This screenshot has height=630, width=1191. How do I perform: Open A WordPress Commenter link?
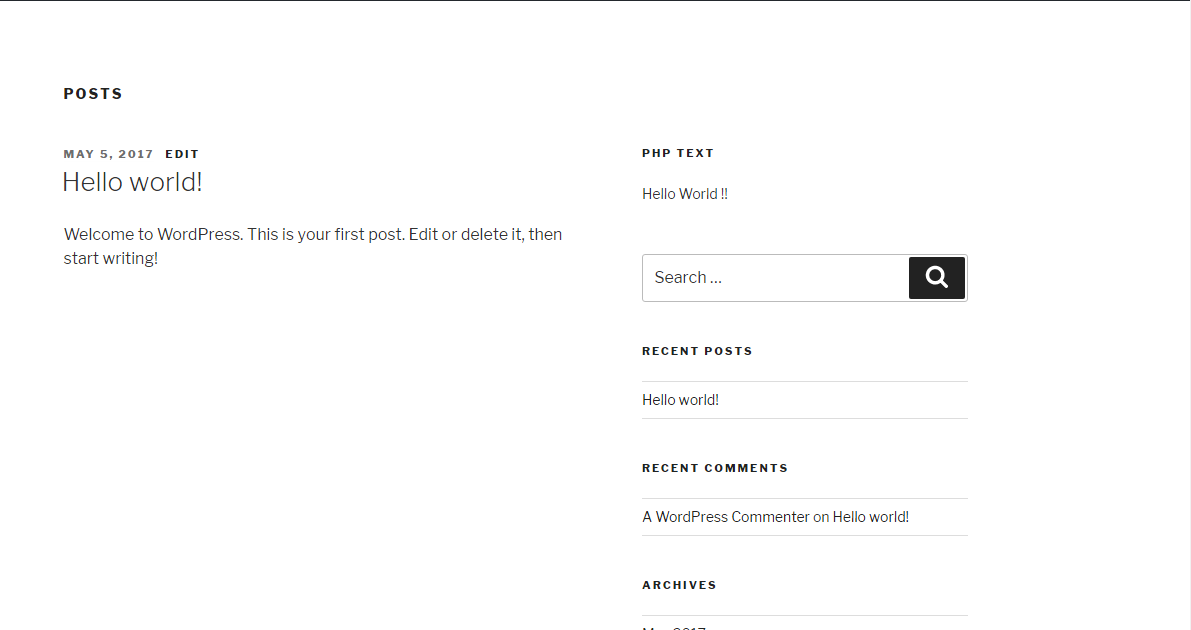coord(725,517)
